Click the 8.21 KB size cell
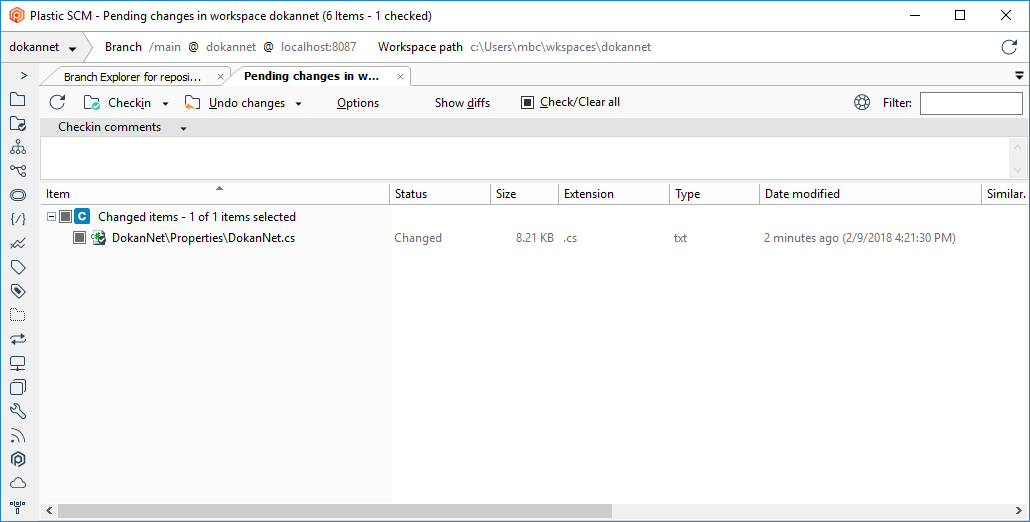The image size is (1030, 522). 534,238
